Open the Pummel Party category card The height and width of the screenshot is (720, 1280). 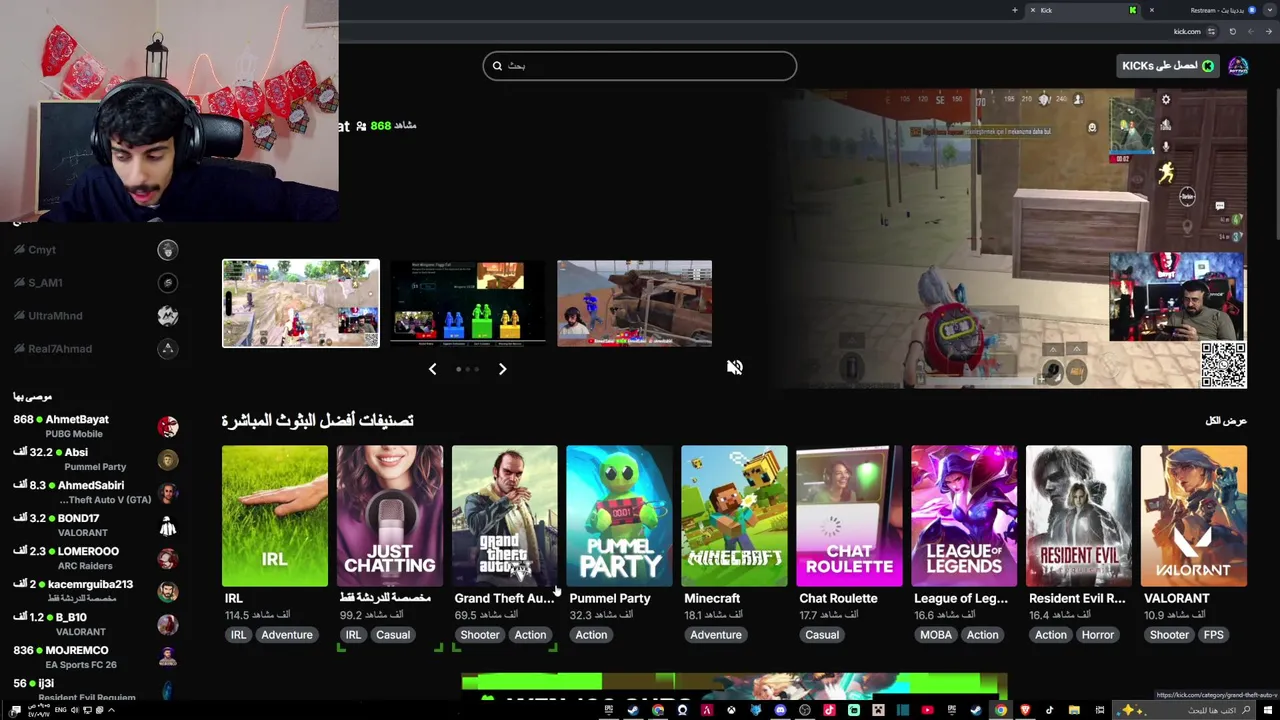620,516
